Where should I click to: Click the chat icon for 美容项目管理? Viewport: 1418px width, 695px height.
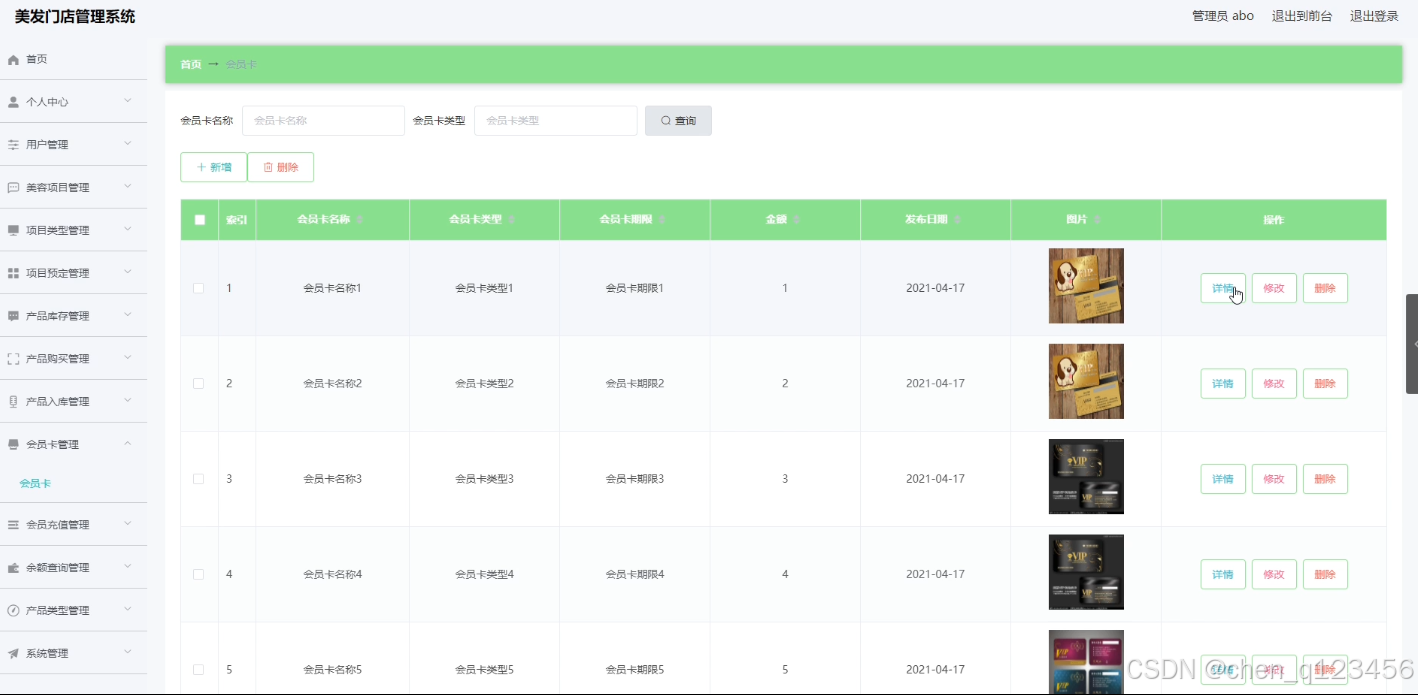tap(13, 188)
